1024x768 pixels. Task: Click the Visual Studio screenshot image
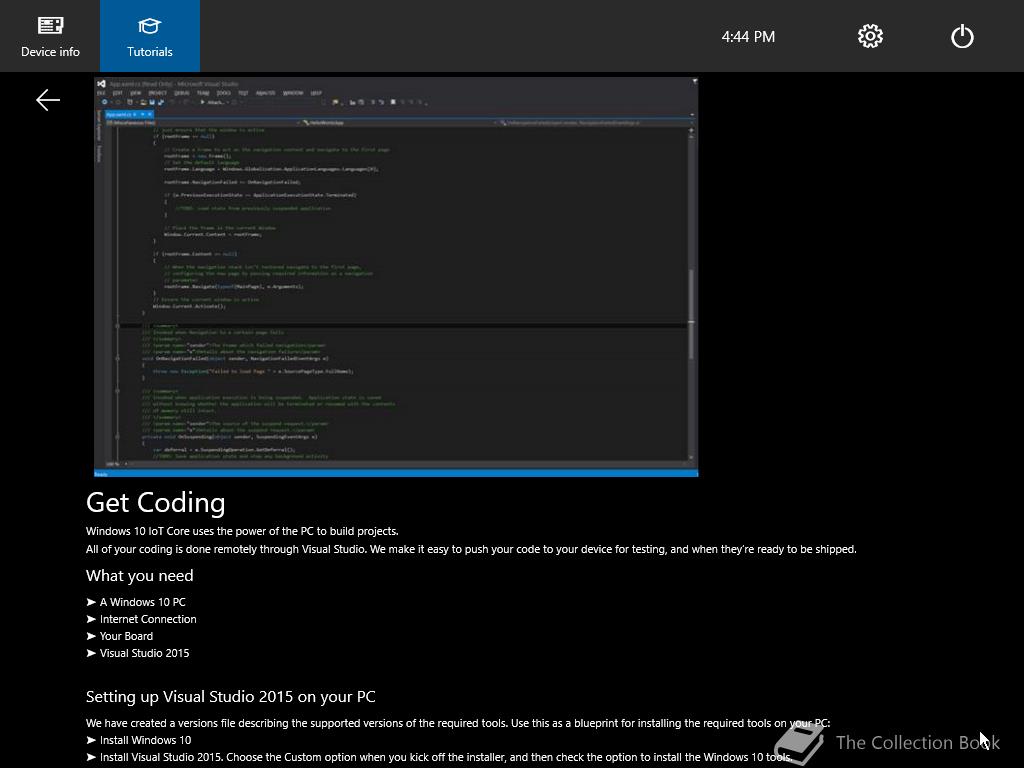pyautogui.click(x=396, y=277)
